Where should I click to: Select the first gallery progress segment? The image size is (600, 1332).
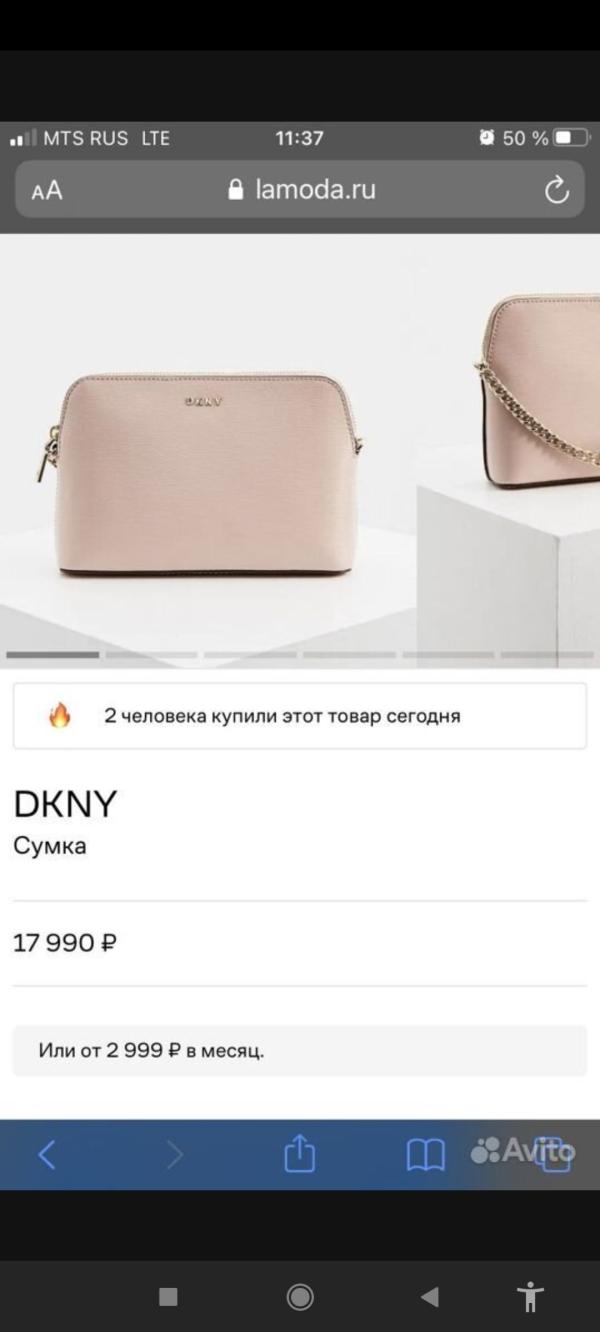pos(52,655)
